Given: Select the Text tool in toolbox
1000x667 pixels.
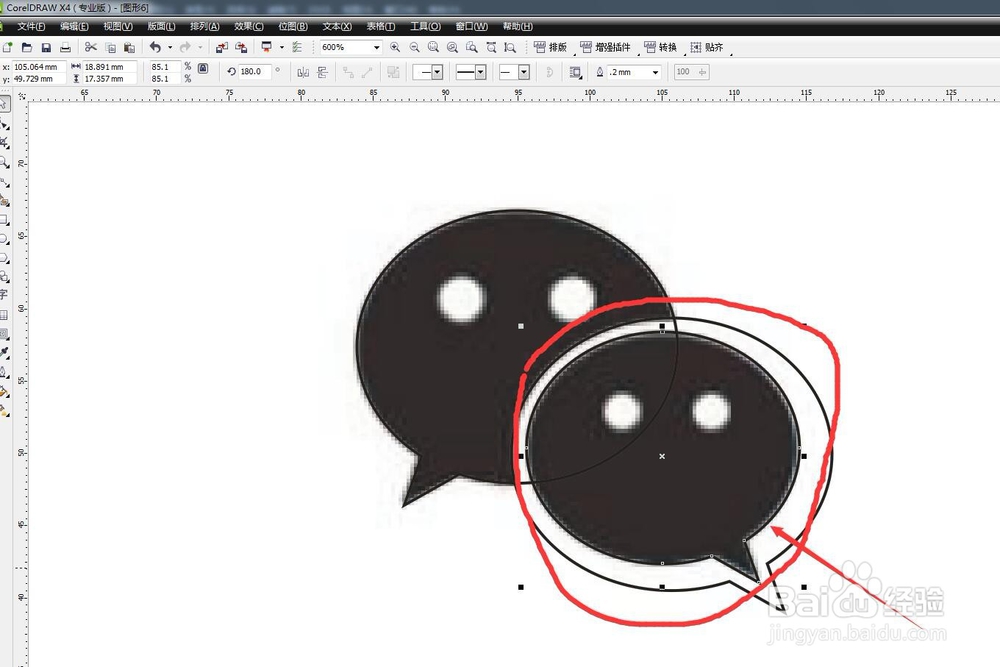Looking at the screenshot, I should pos(4,295).
